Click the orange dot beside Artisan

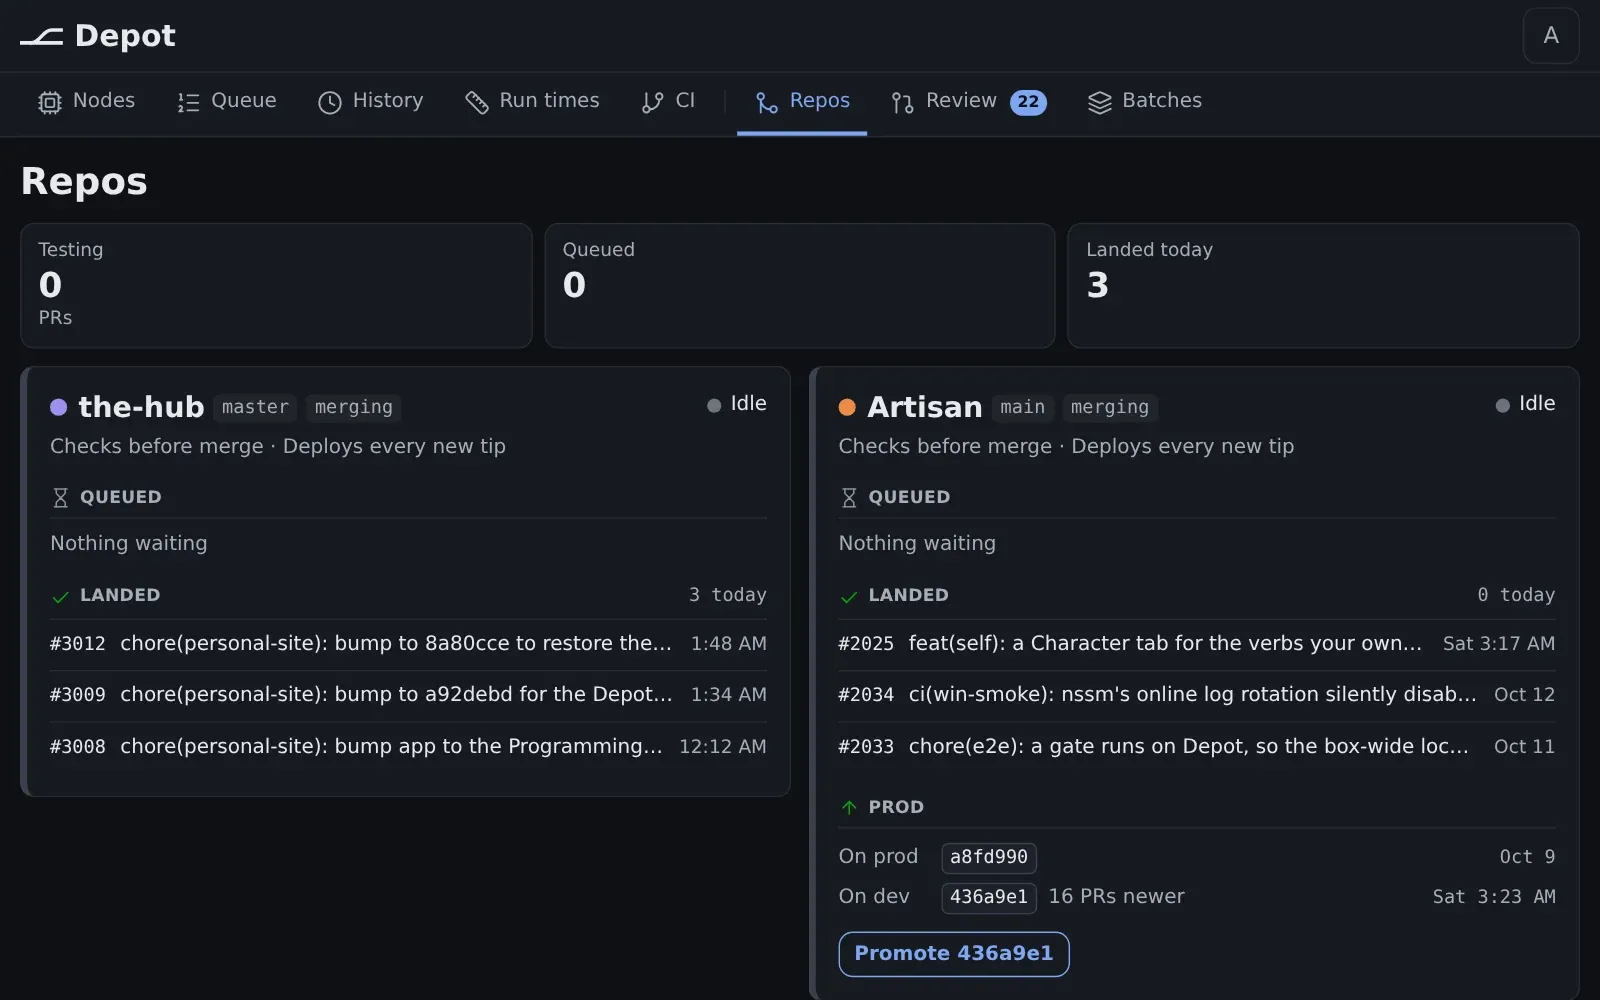tap(847, 407)
